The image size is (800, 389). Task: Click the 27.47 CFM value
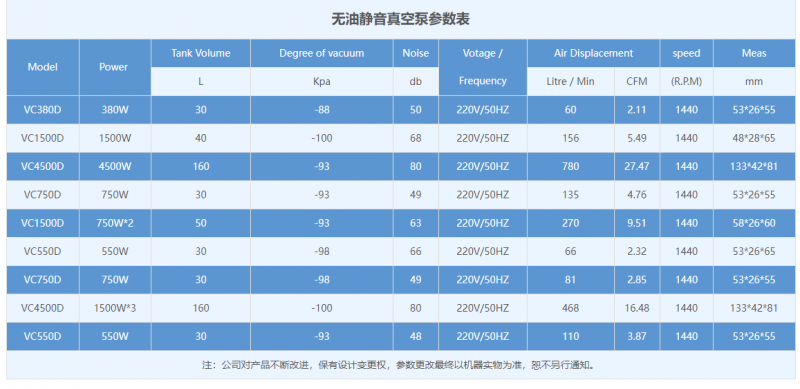click(637, 166)
